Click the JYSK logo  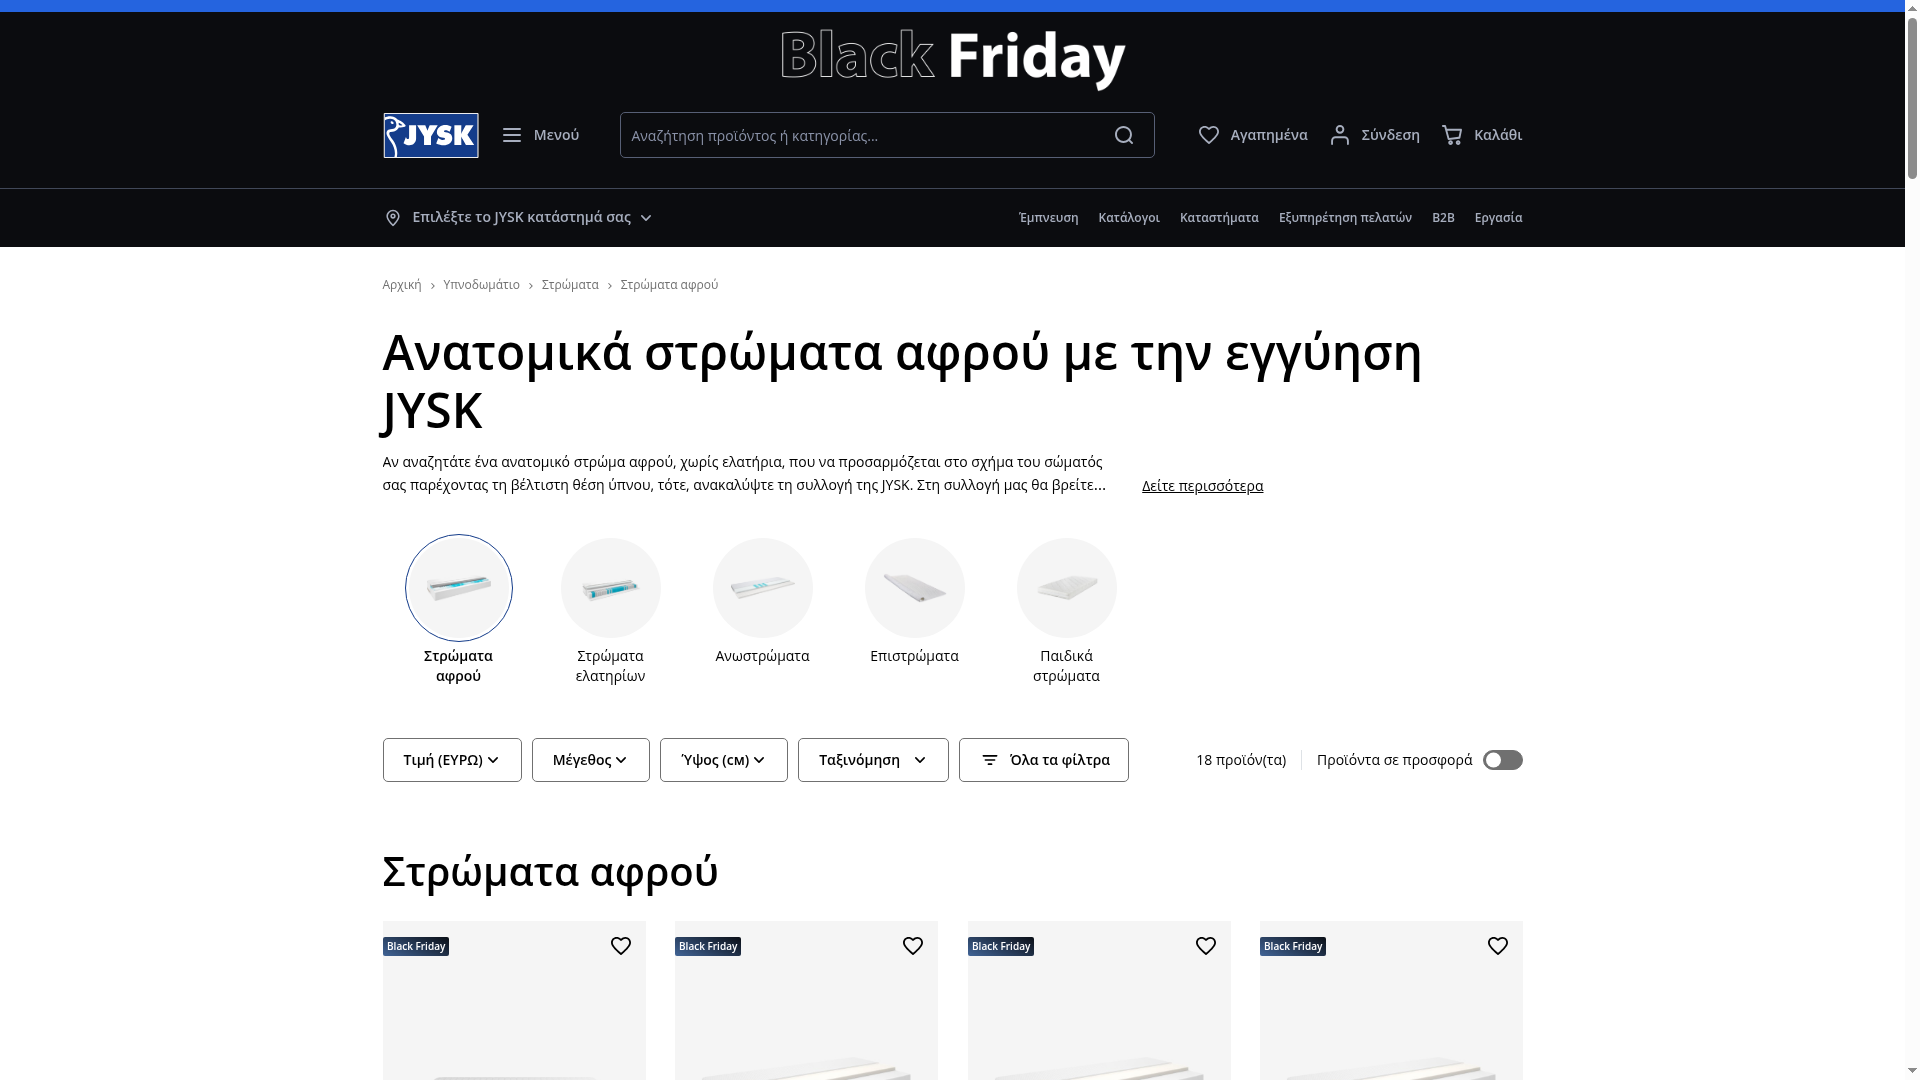pyautogui.click(x=430, y=135)
